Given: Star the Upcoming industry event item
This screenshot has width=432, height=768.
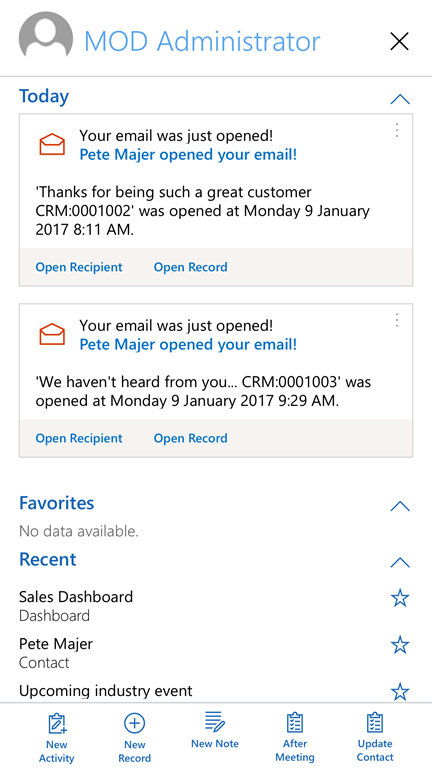Looking at the screenshot, I should (x=400, y=692).
